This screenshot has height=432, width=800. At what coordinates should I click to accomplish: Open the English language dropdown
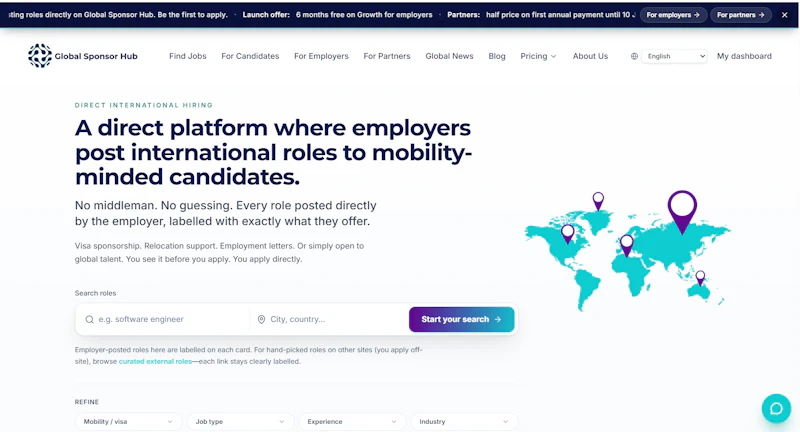674,56
